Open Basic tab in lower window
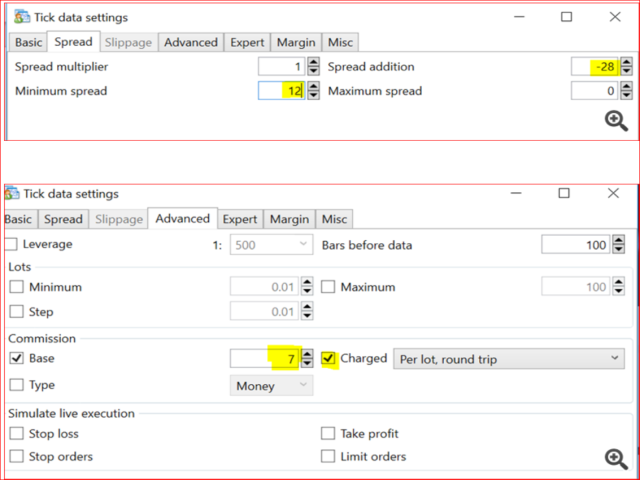 (19, 219)
